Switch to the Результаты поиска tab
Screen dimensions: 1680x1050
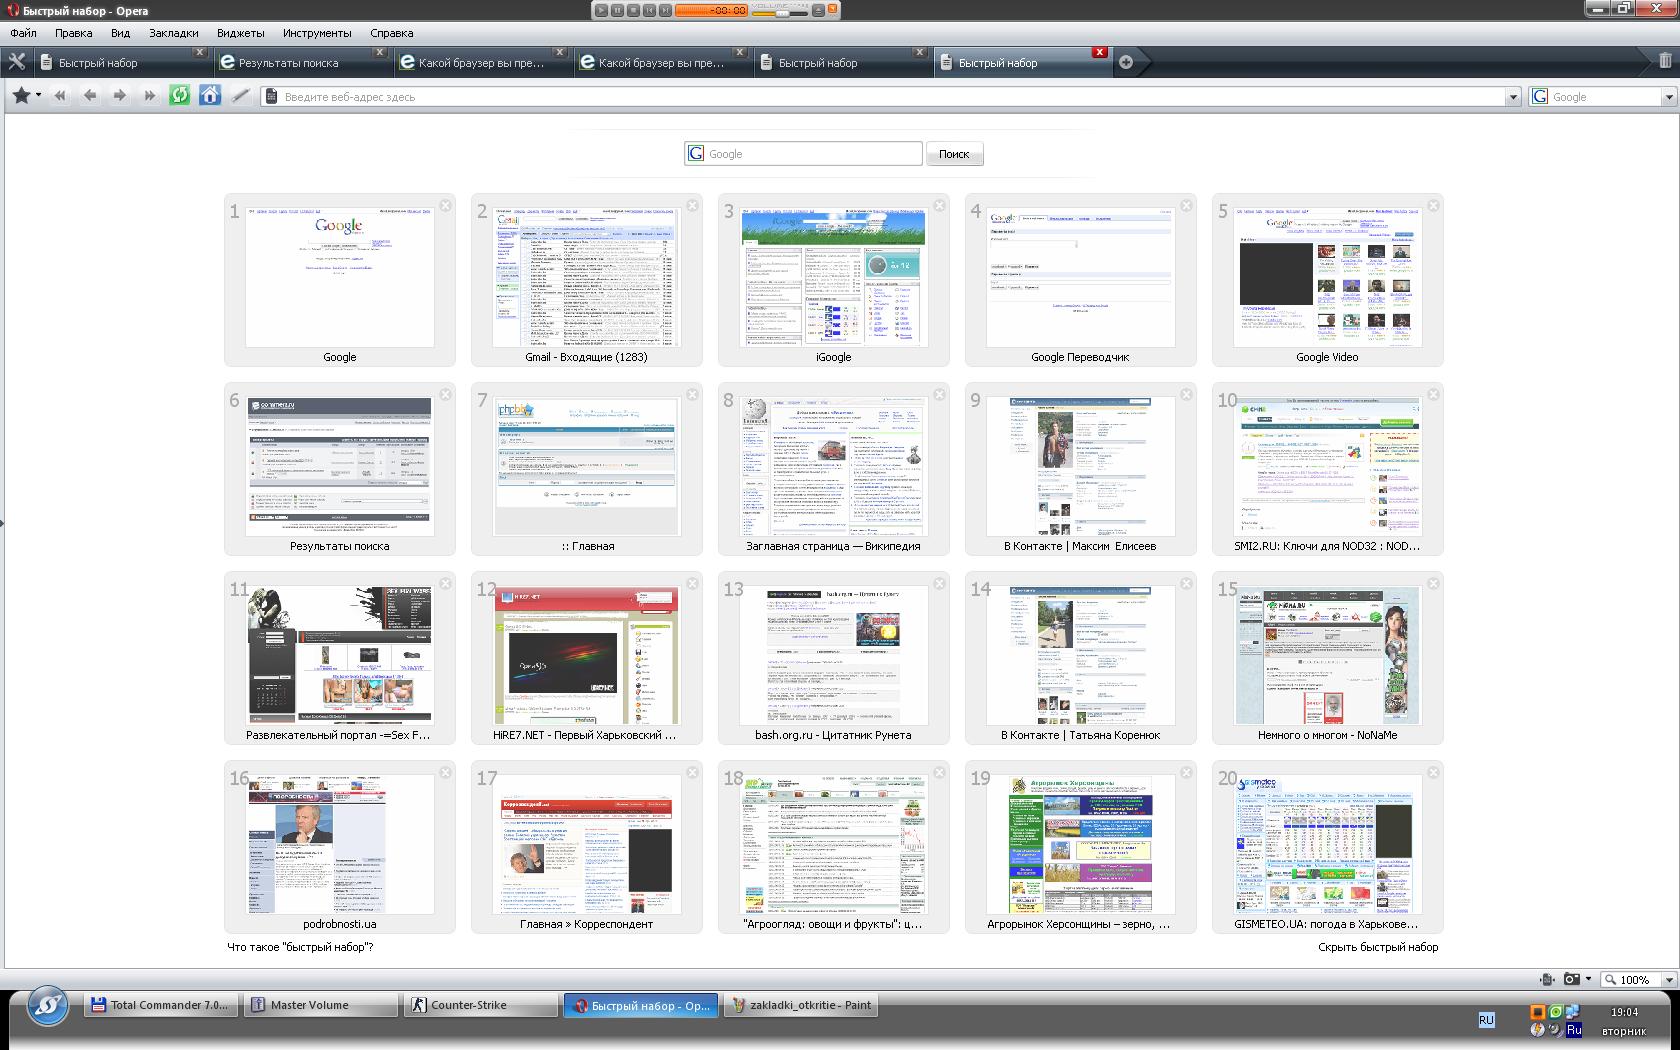301,62
